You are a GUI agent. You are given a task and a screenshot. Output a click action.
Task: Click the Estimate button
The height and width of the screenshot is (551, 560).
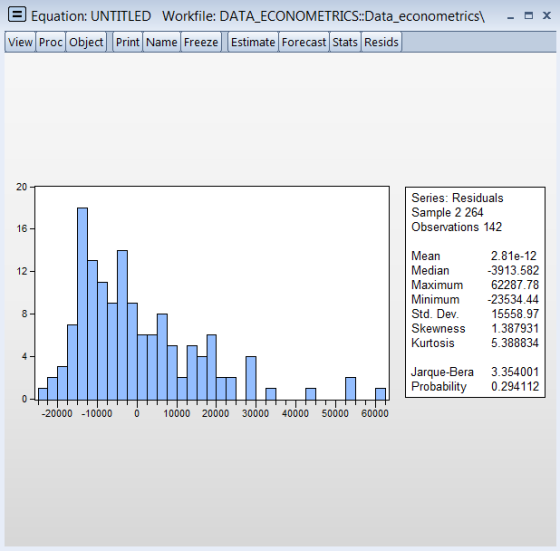point(253,42)
